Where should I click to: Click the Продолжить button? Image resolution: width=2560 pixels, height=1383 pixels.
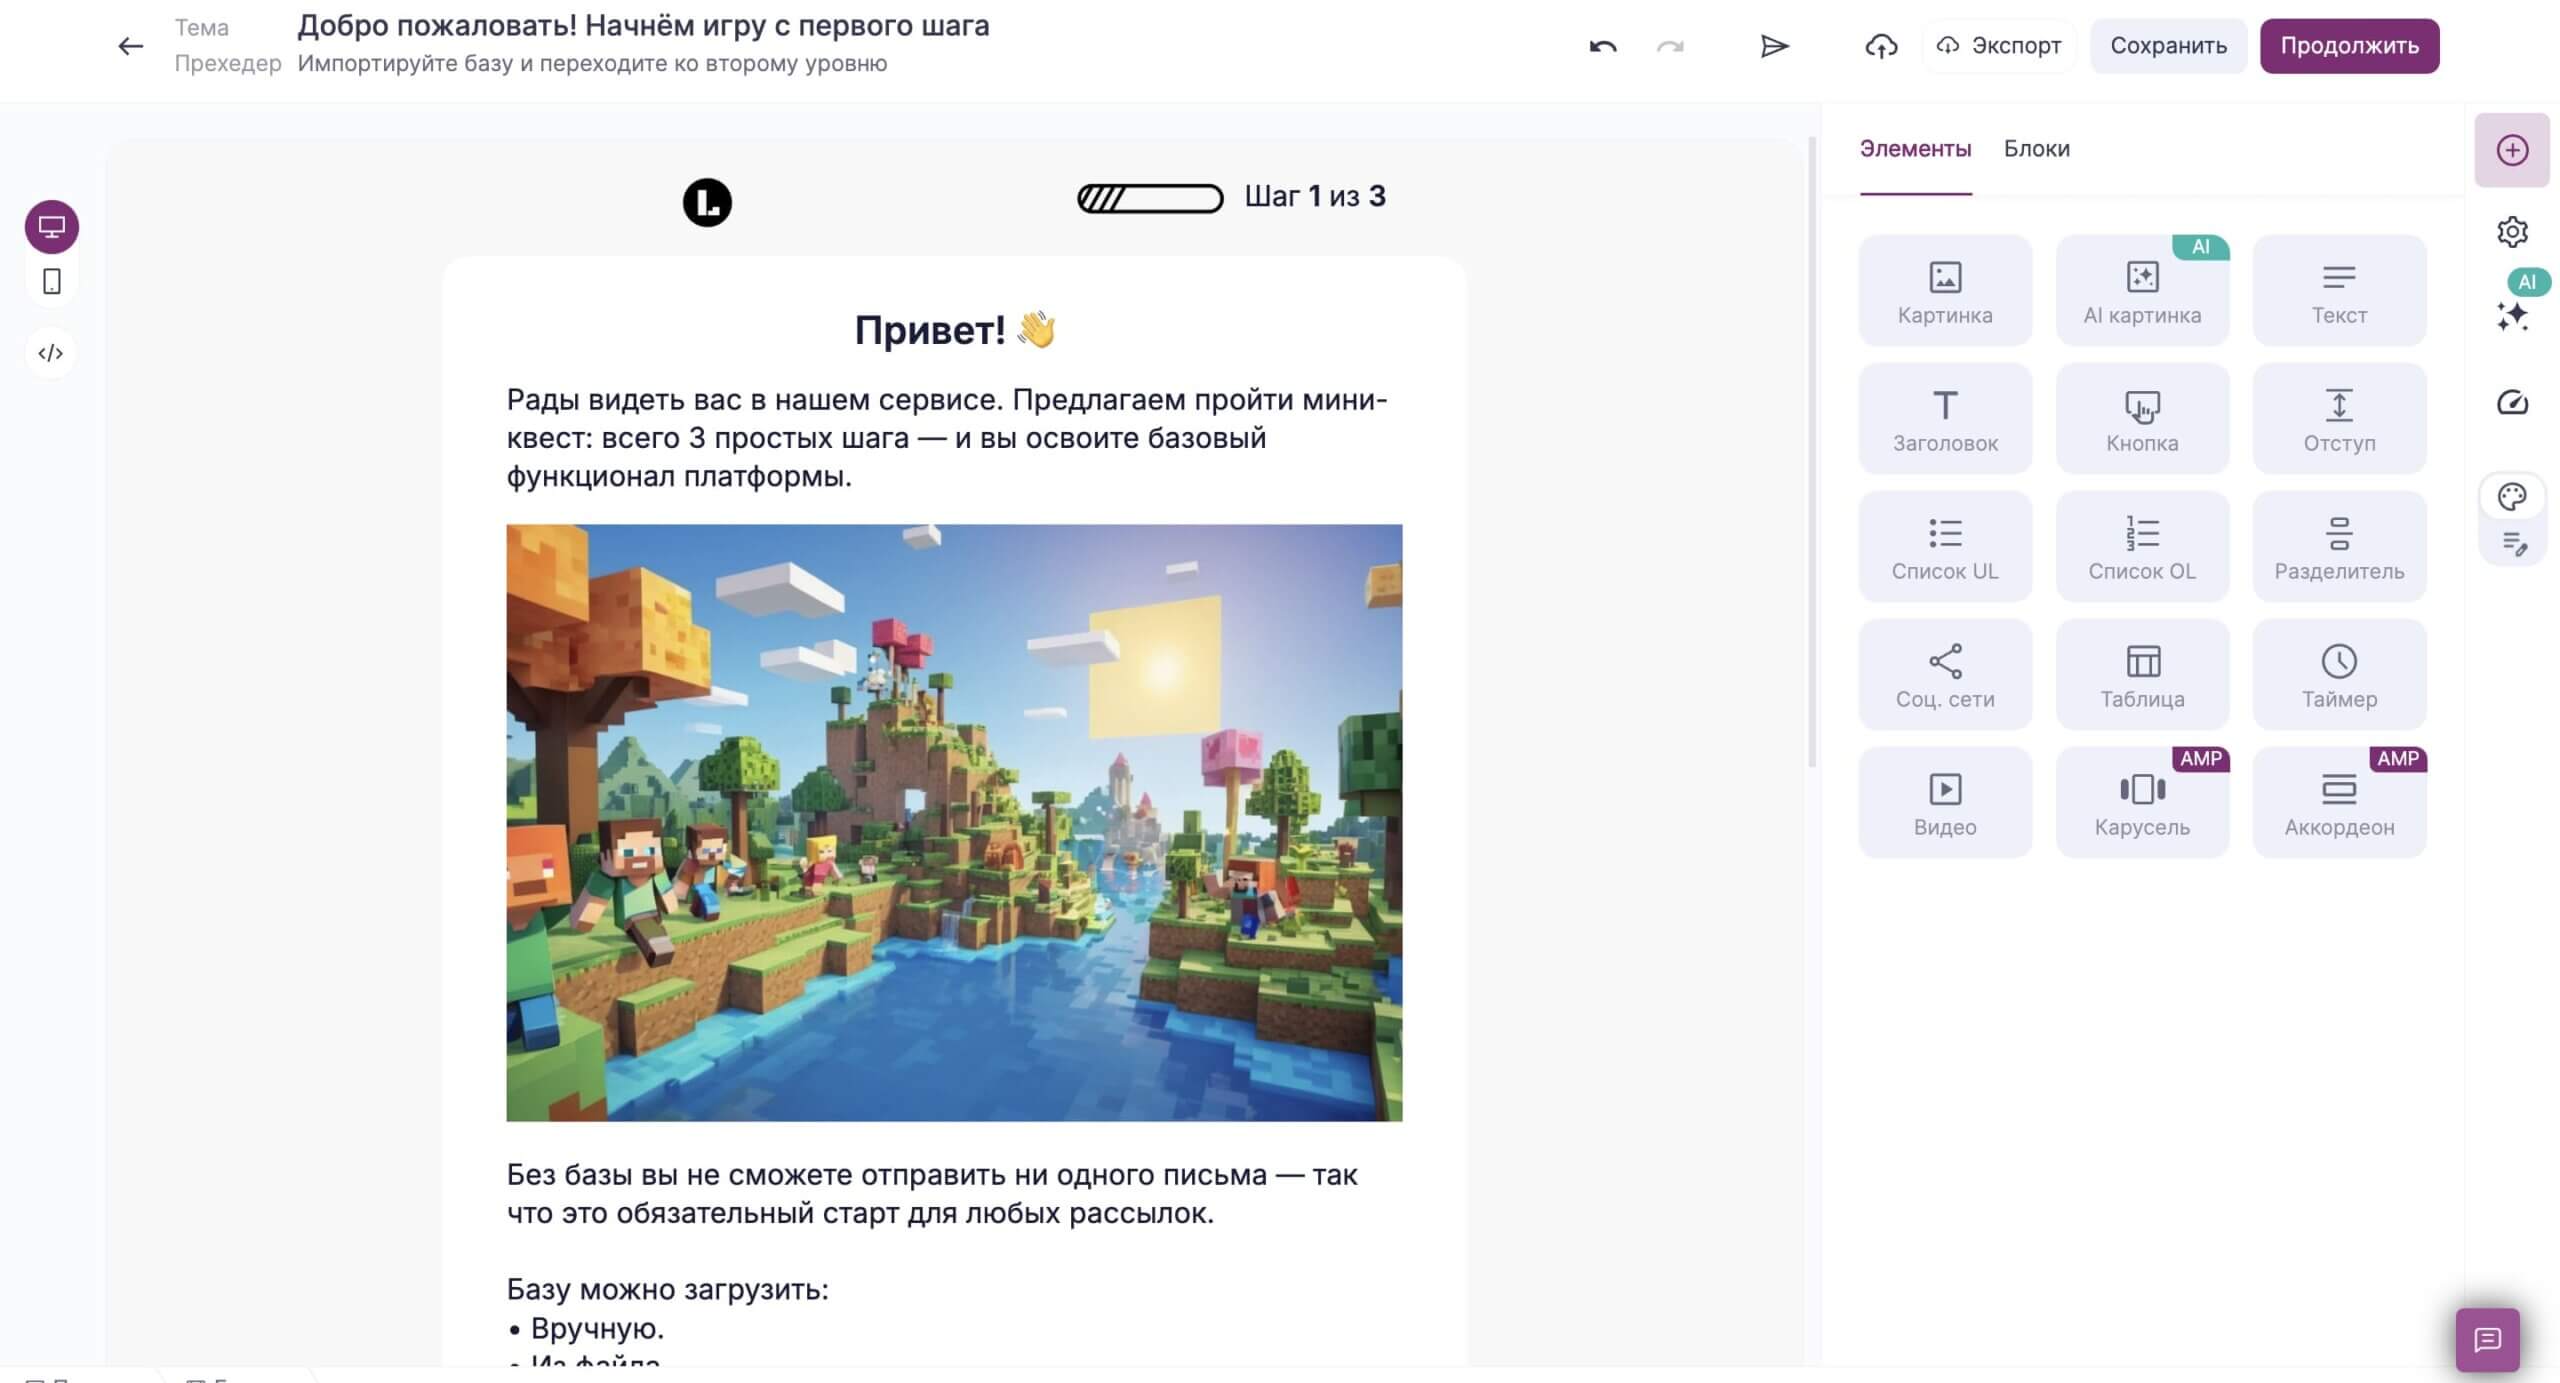(x=2349, y=46)
